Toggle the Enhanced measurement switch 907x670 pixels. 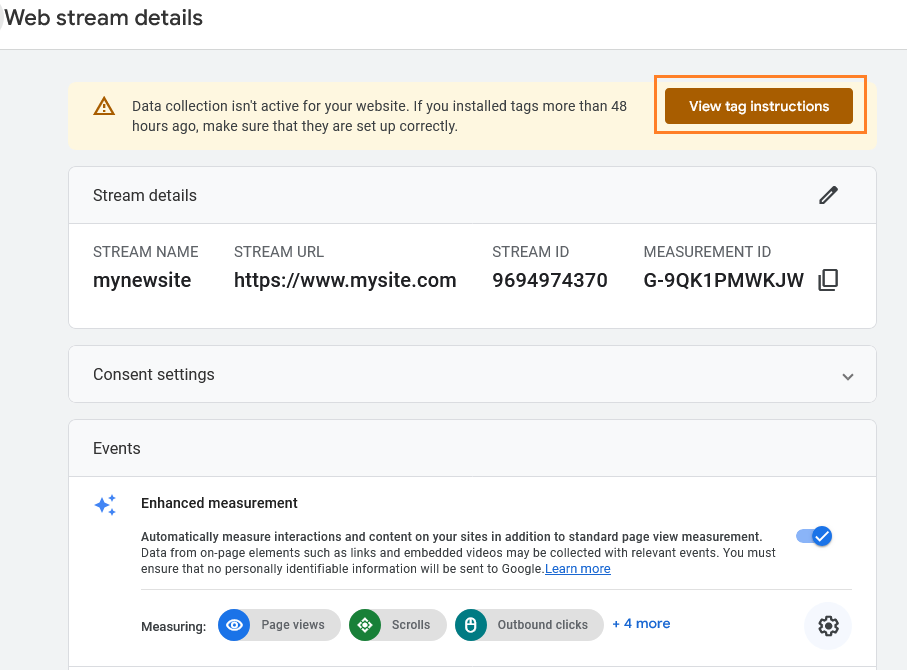(814, 536)
